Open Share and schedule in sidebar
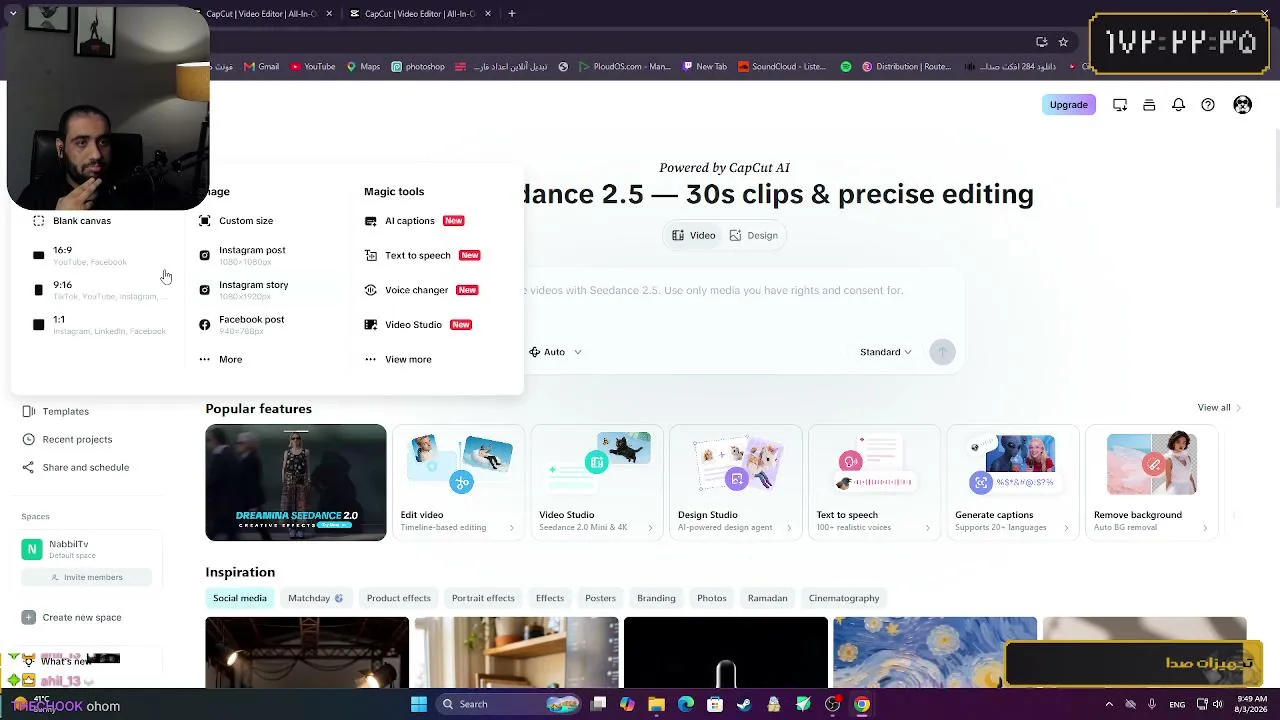The image size is (1280, 720). click(x=76, y=468)
